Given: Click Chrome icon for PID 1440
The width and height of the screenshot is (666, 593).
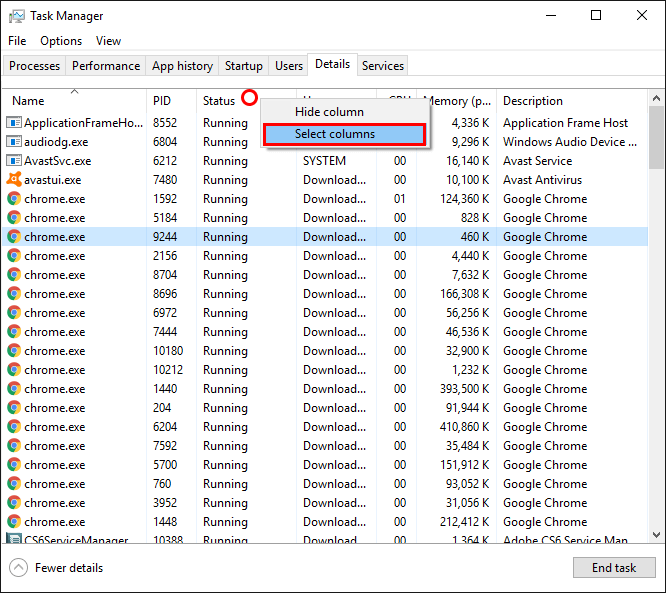Looking at the screenshot, I should 14,389.
